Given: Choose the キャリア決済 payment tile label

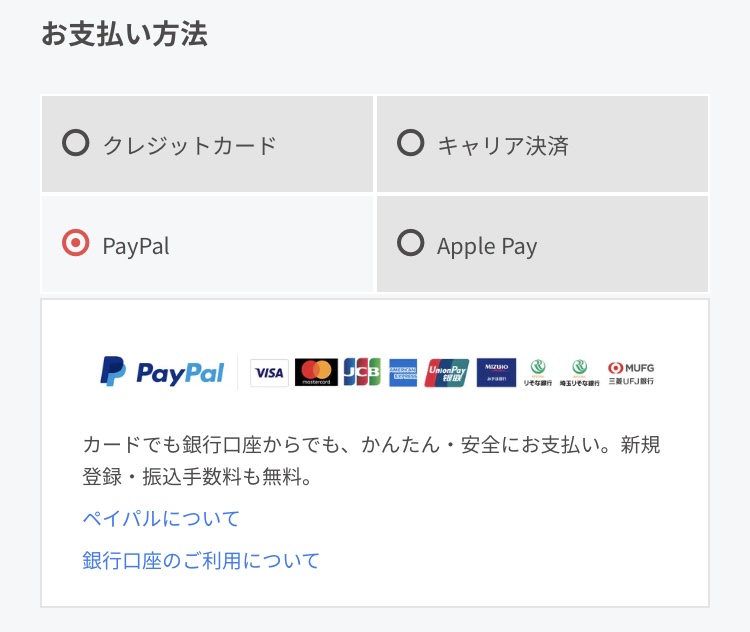Looking at the screenshot, I should [503, 145].
